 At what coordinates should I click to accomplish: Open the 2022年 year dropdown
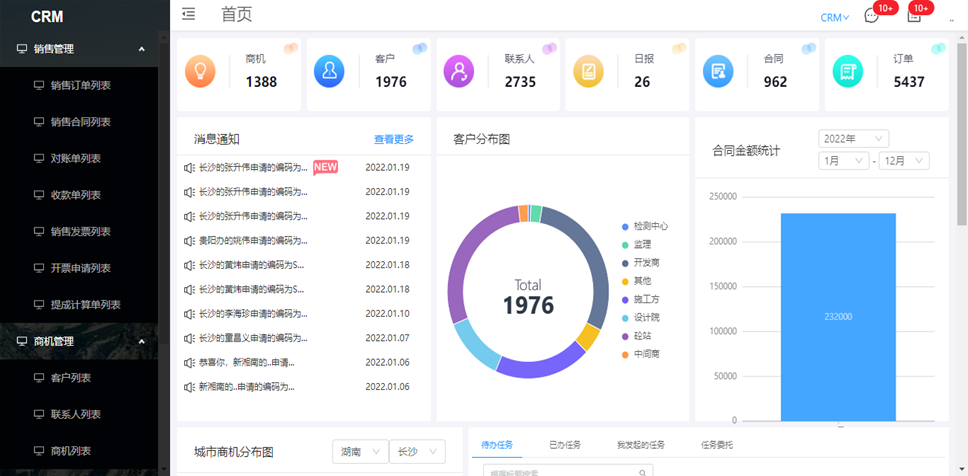coord(853,138)
